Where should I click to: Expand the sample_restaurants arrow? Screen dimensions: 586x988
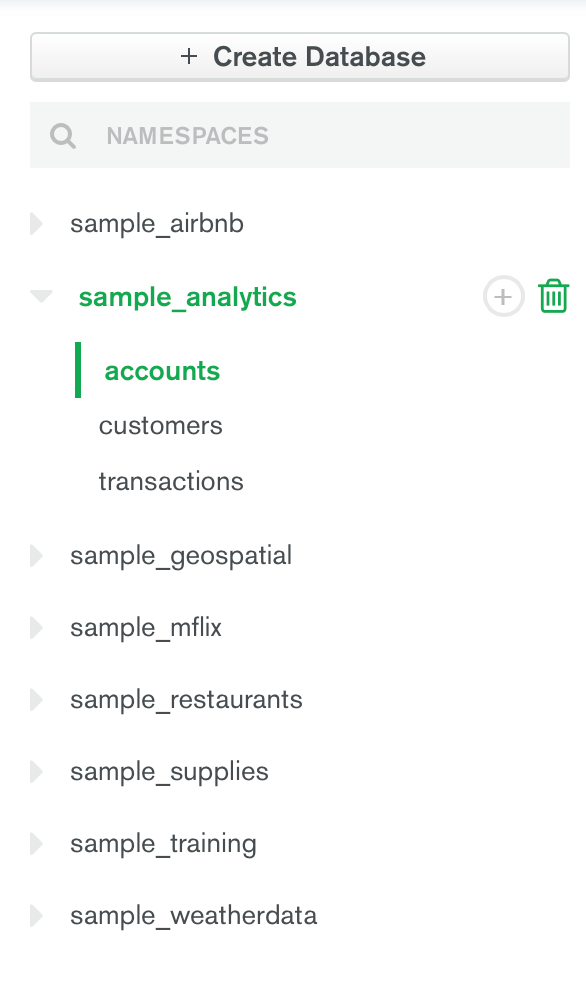pyautogui.click(x=37, y=699)
